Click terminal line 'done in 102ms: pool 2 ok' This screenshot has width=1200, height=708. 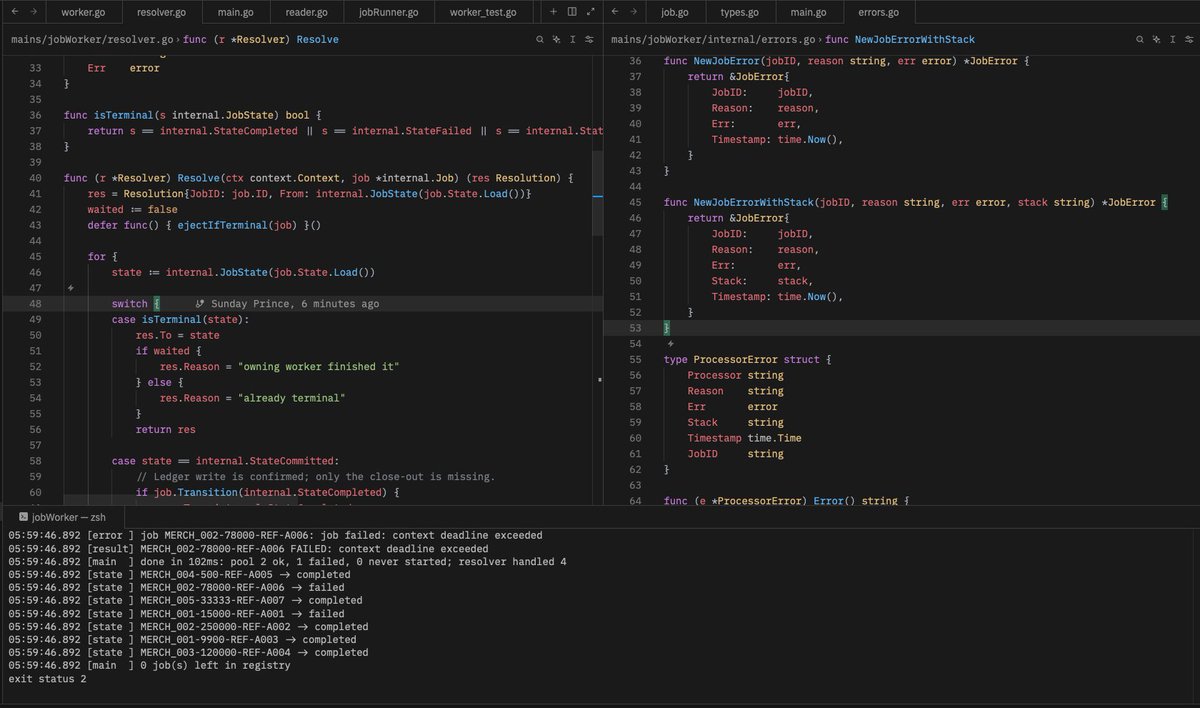288,562
